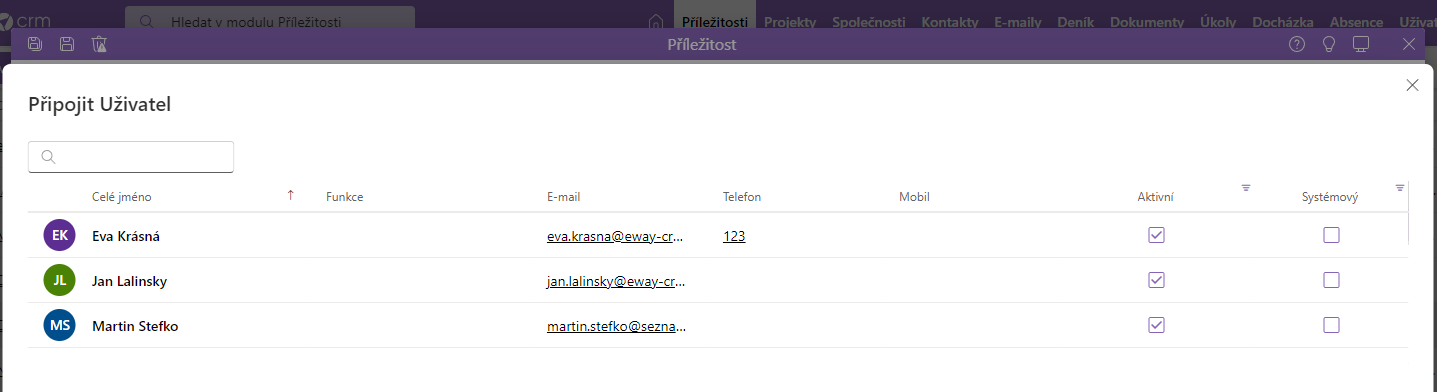1437x392 pixels.
Task: Sort by the Celé jméno column
Action: pos(121,197)
